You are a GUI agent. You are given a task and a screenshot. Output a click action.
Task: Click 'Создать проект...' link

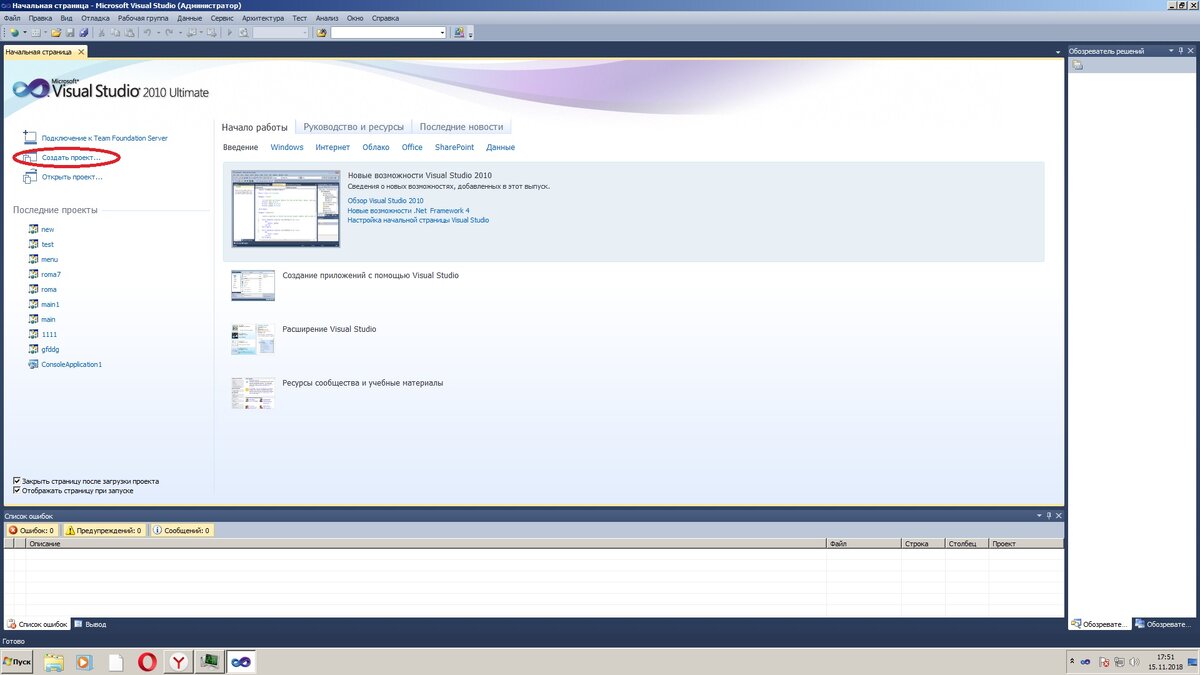point(71,158)
